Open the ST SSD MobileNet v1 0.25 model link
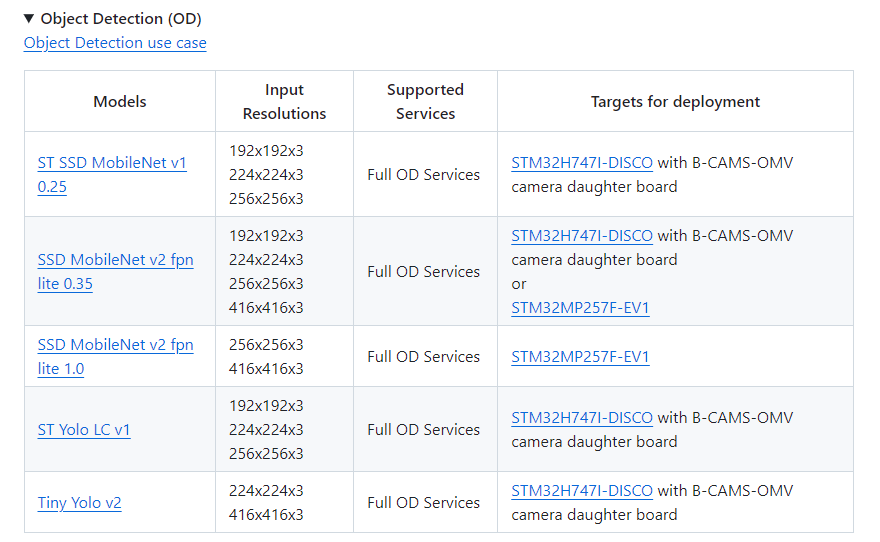Screen dimensions: 880x542 (x=112, y=163)
